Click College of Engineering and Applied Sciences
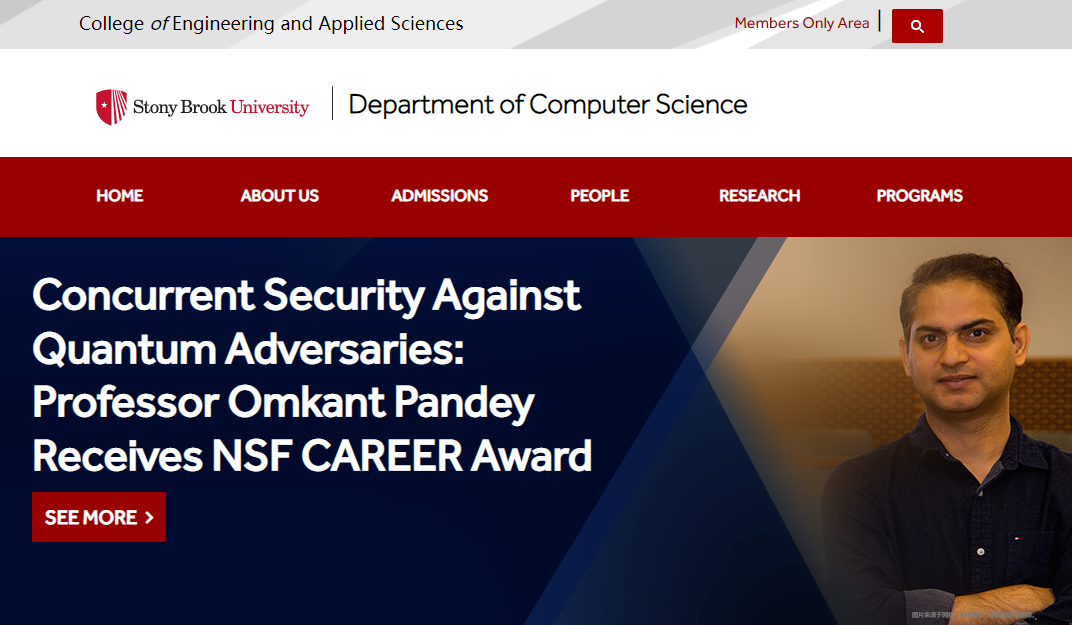The image size is (1072, 625). 271,23
